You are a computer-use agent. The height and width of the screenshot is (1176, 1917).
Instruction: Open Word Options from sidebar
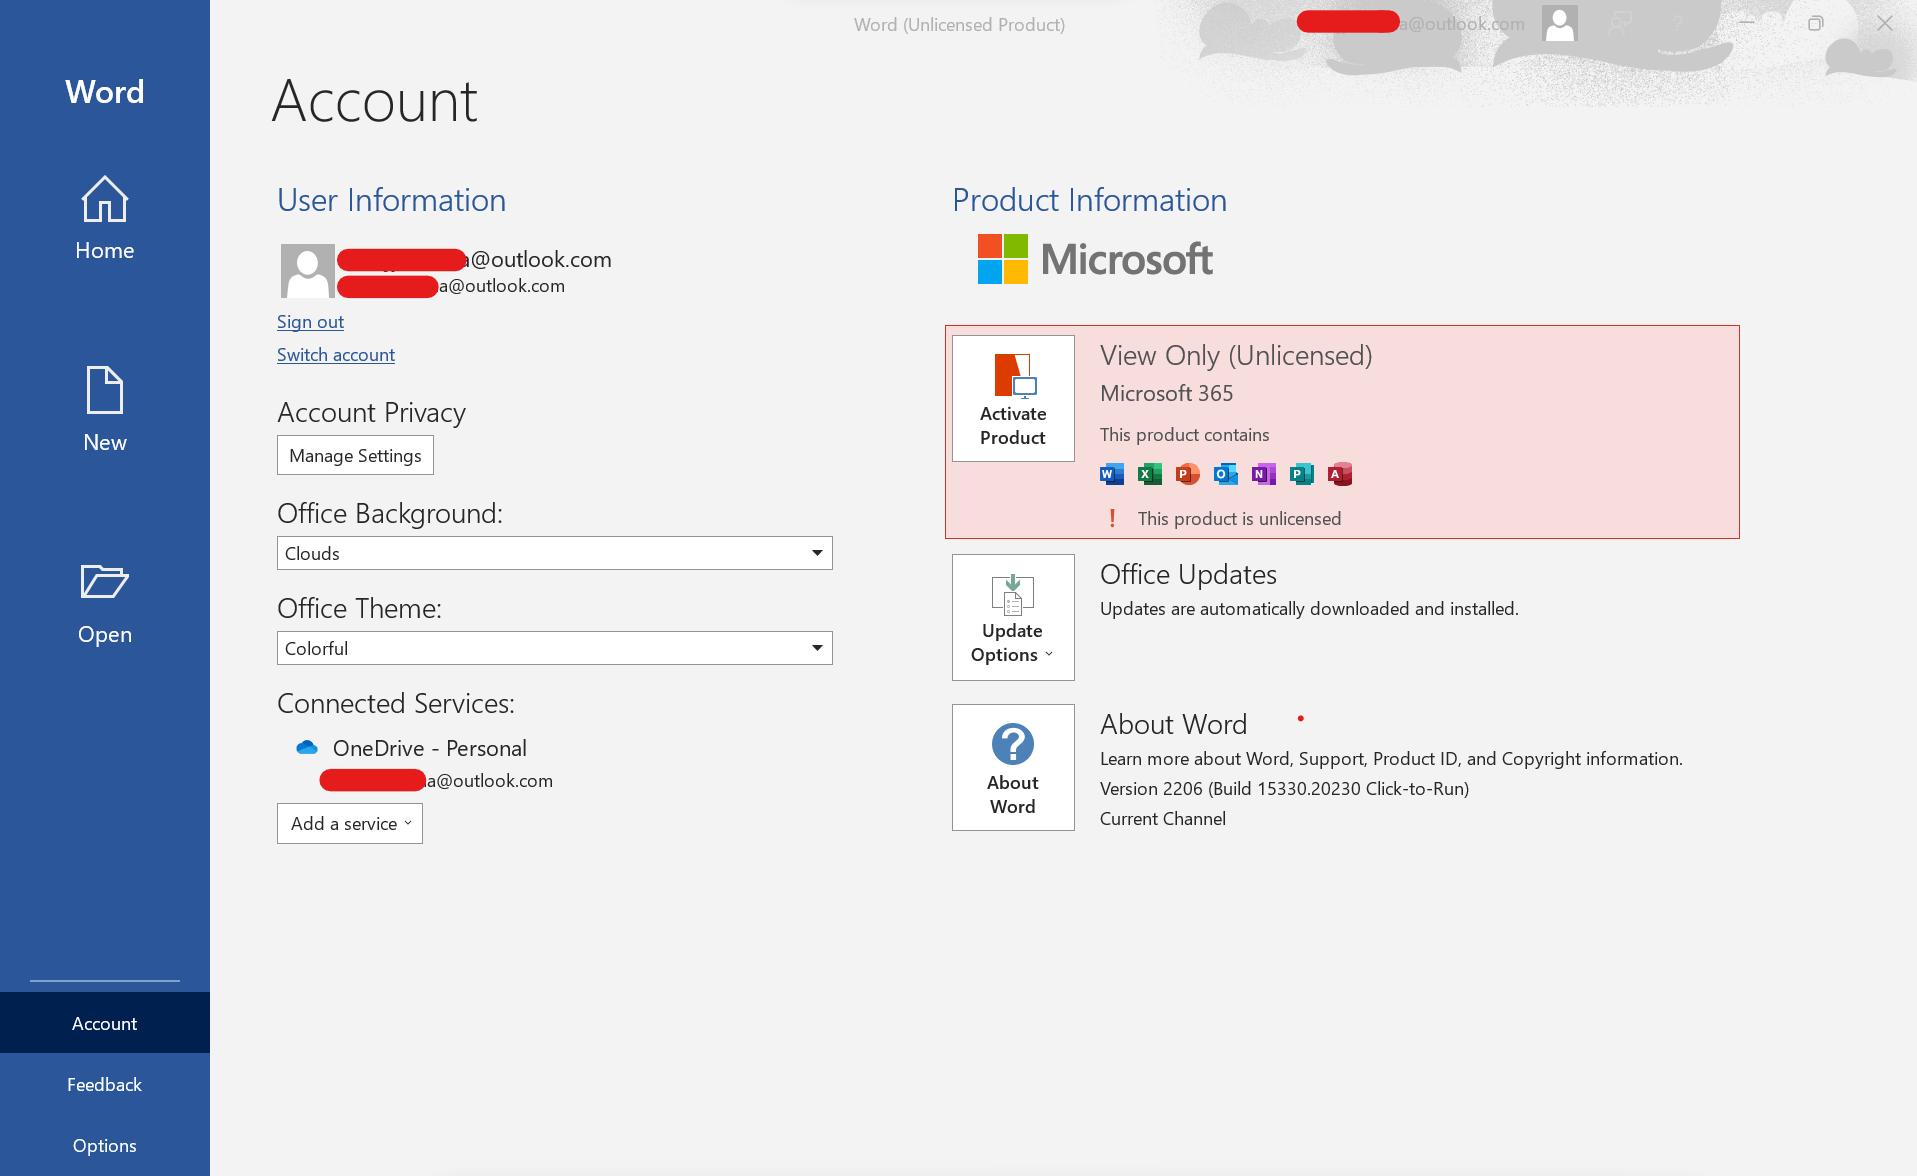[x=104, y=1145]
